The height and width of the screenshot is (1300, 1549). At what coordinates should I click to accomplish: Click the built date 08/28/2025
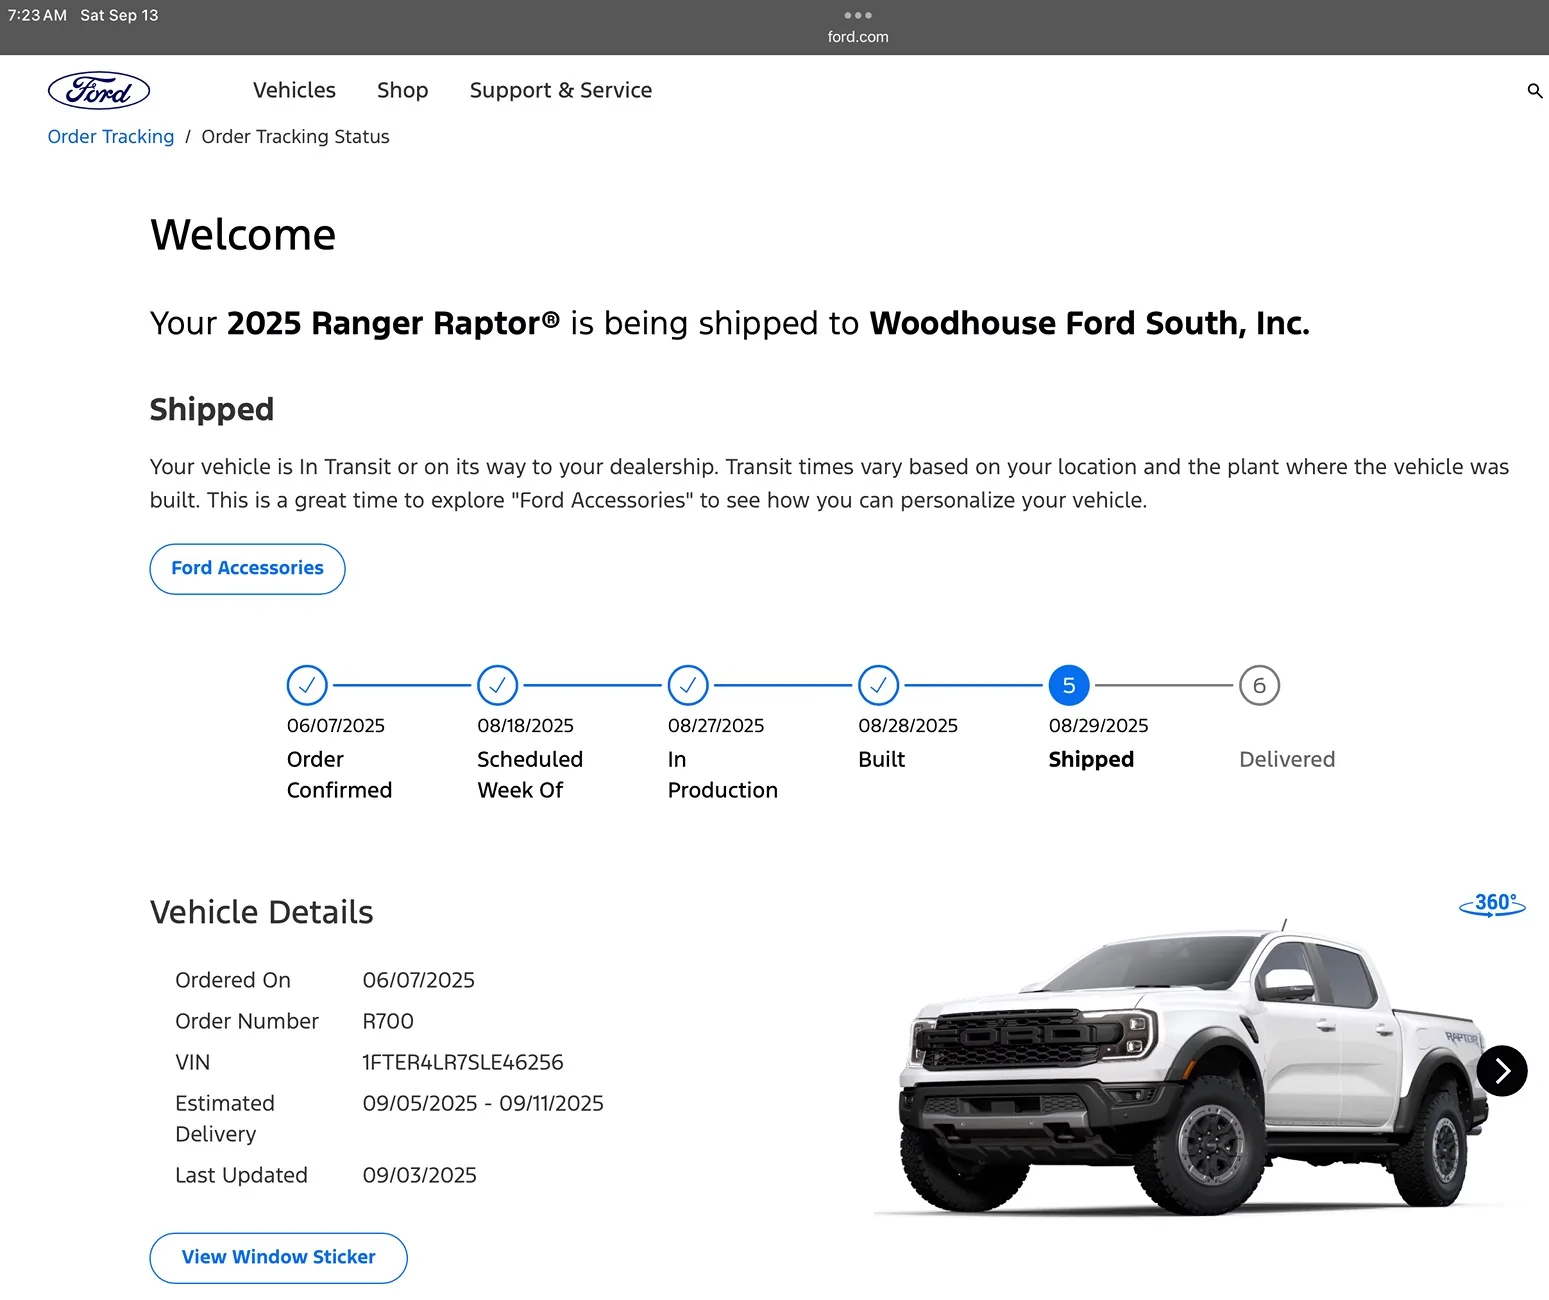click(908, 725)
